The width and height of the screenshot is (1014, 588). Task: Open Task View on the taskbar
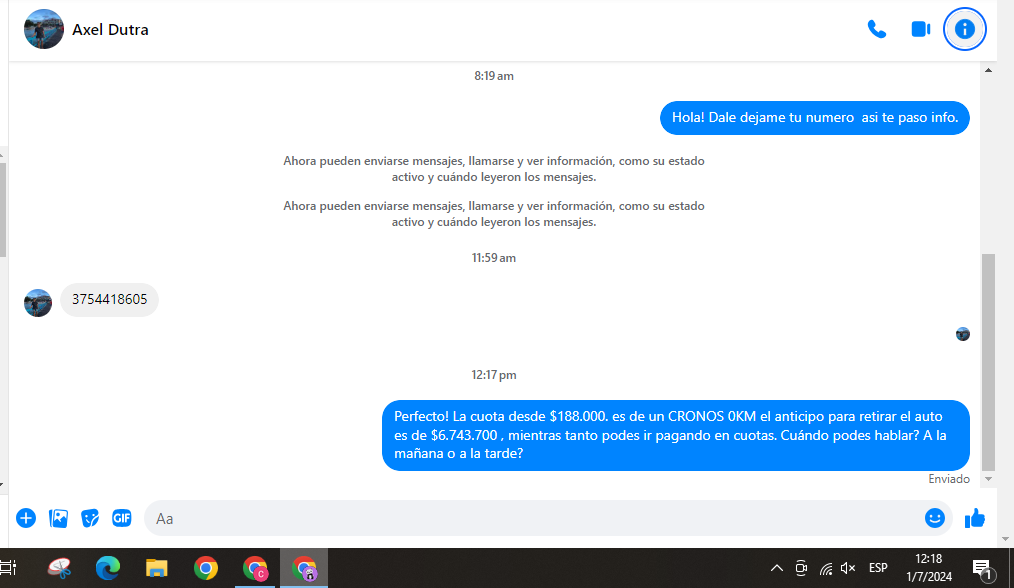tap(8, 569)
